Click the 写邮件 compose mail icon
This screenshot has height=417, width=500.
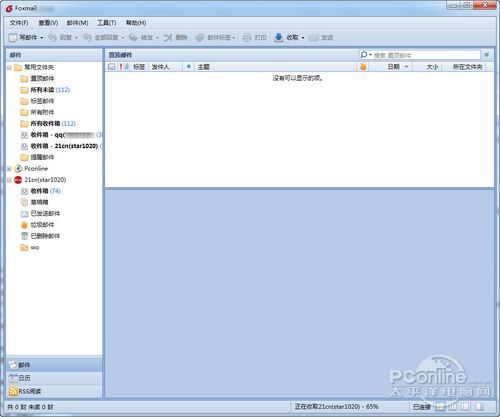[13, 38]
